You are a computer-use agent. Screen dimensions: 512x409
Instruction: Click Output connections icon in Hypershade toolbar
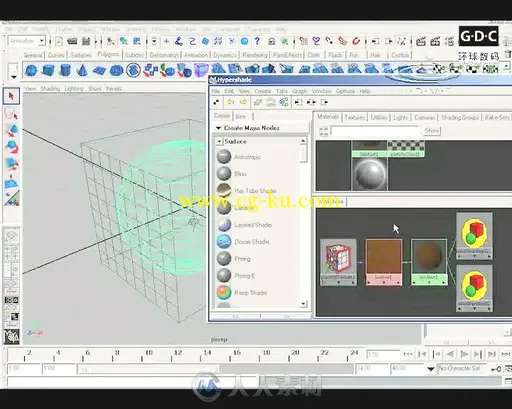324,102
